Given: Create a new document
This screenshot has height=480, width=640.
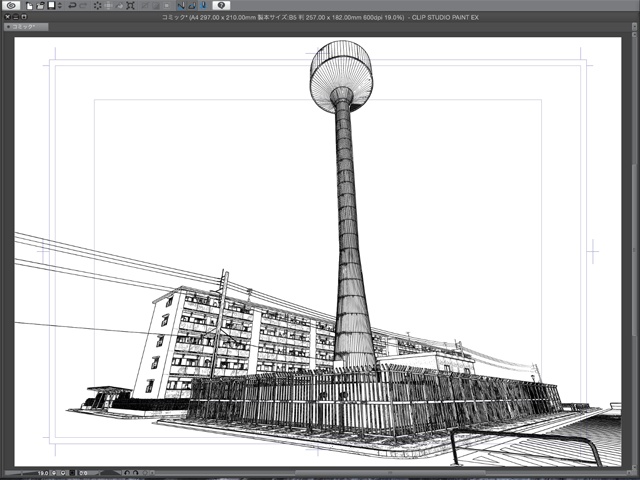Looking at the screenshot, I should point(29,6).
